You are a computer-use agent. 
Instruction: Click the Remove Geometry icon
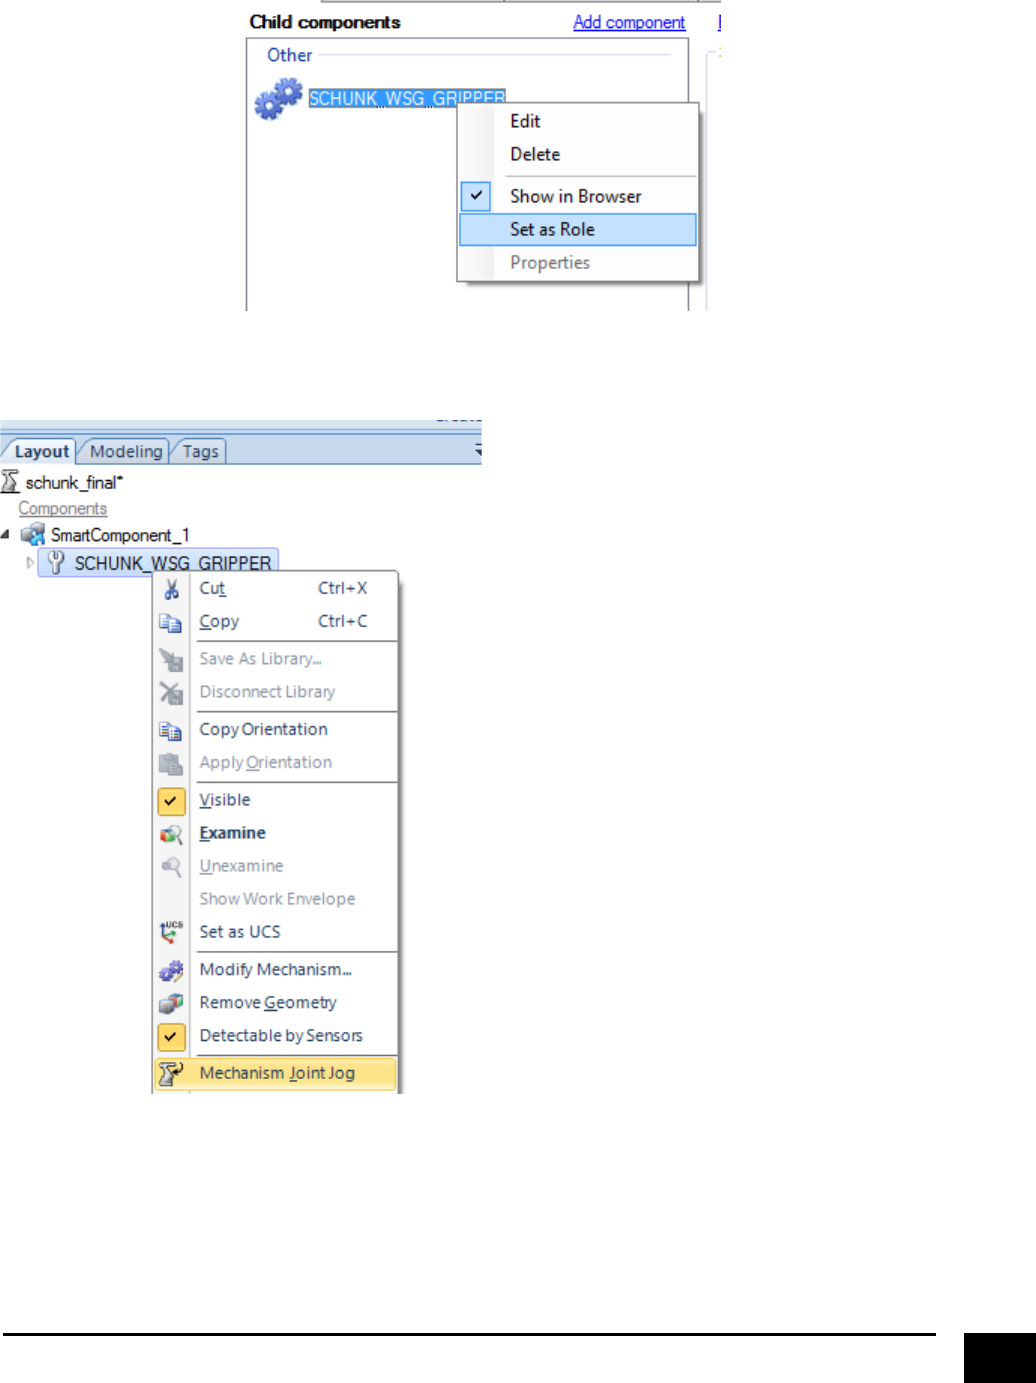pyautogui.click(x=171, y=1003)
